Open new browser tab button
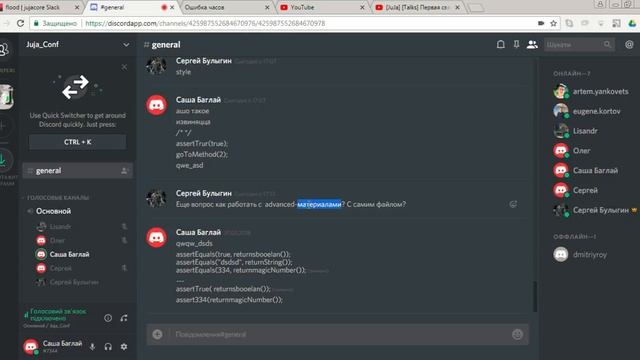Viewport: 640px width, 360px height. coord(475,7)
